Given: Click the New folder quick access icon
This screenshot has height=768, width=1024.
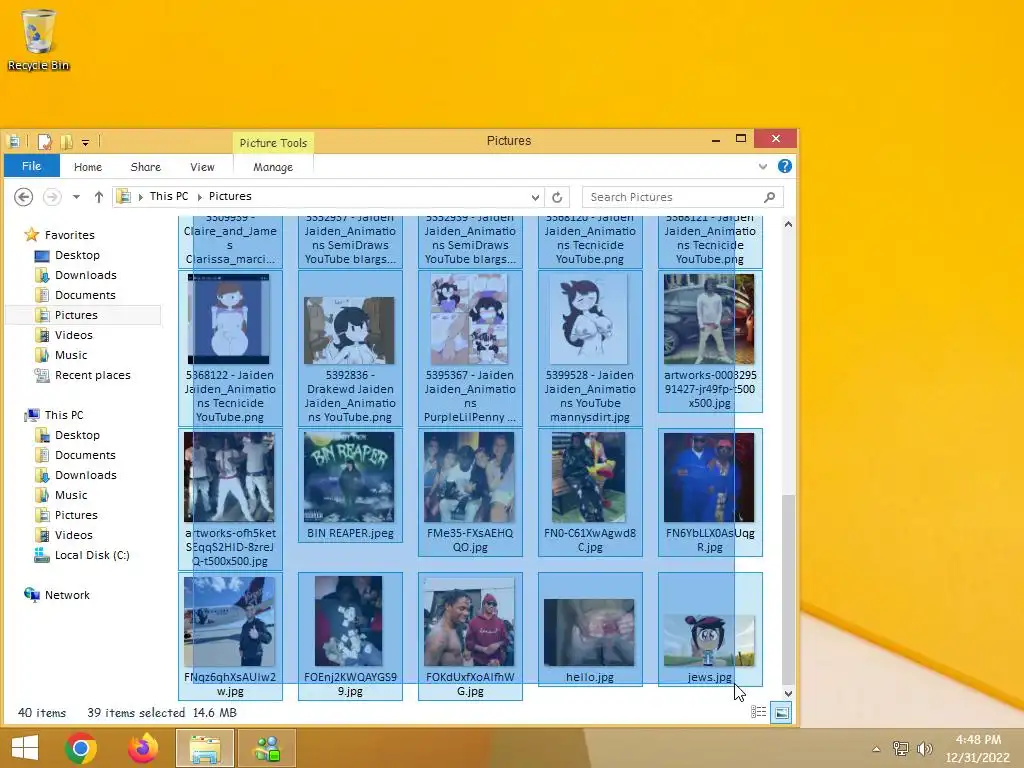Looking at the screenshot, I should click(x=66, y=141).
